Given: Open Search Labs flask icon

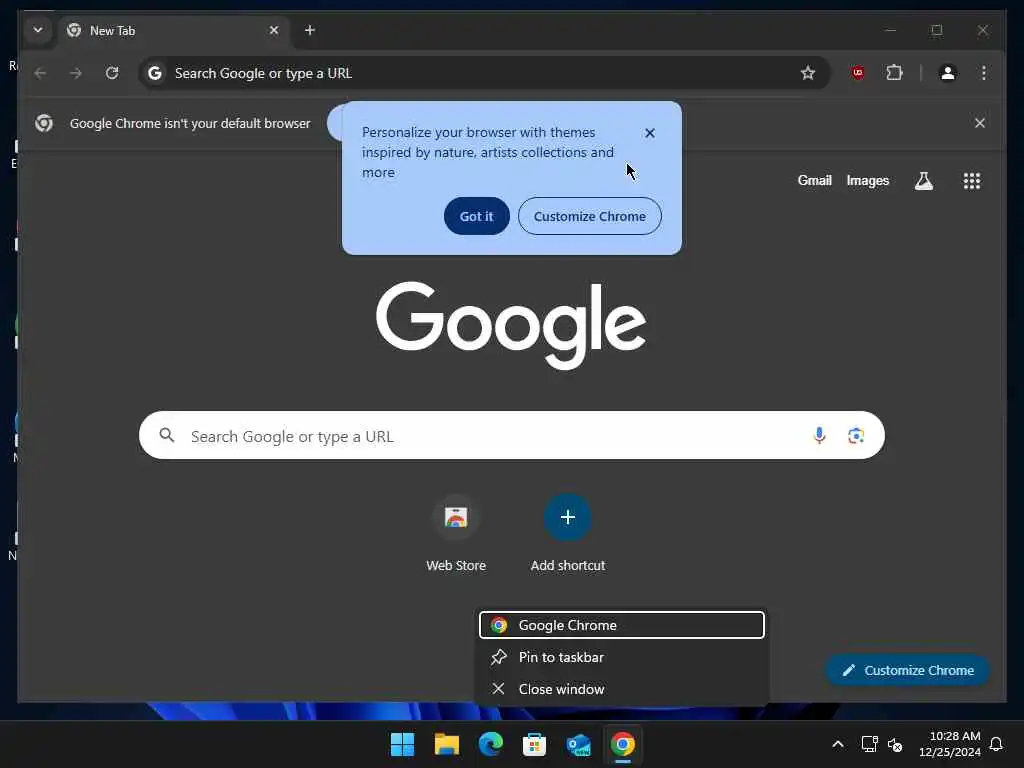Looking at the screenshot, I should [x=923, y=181].
